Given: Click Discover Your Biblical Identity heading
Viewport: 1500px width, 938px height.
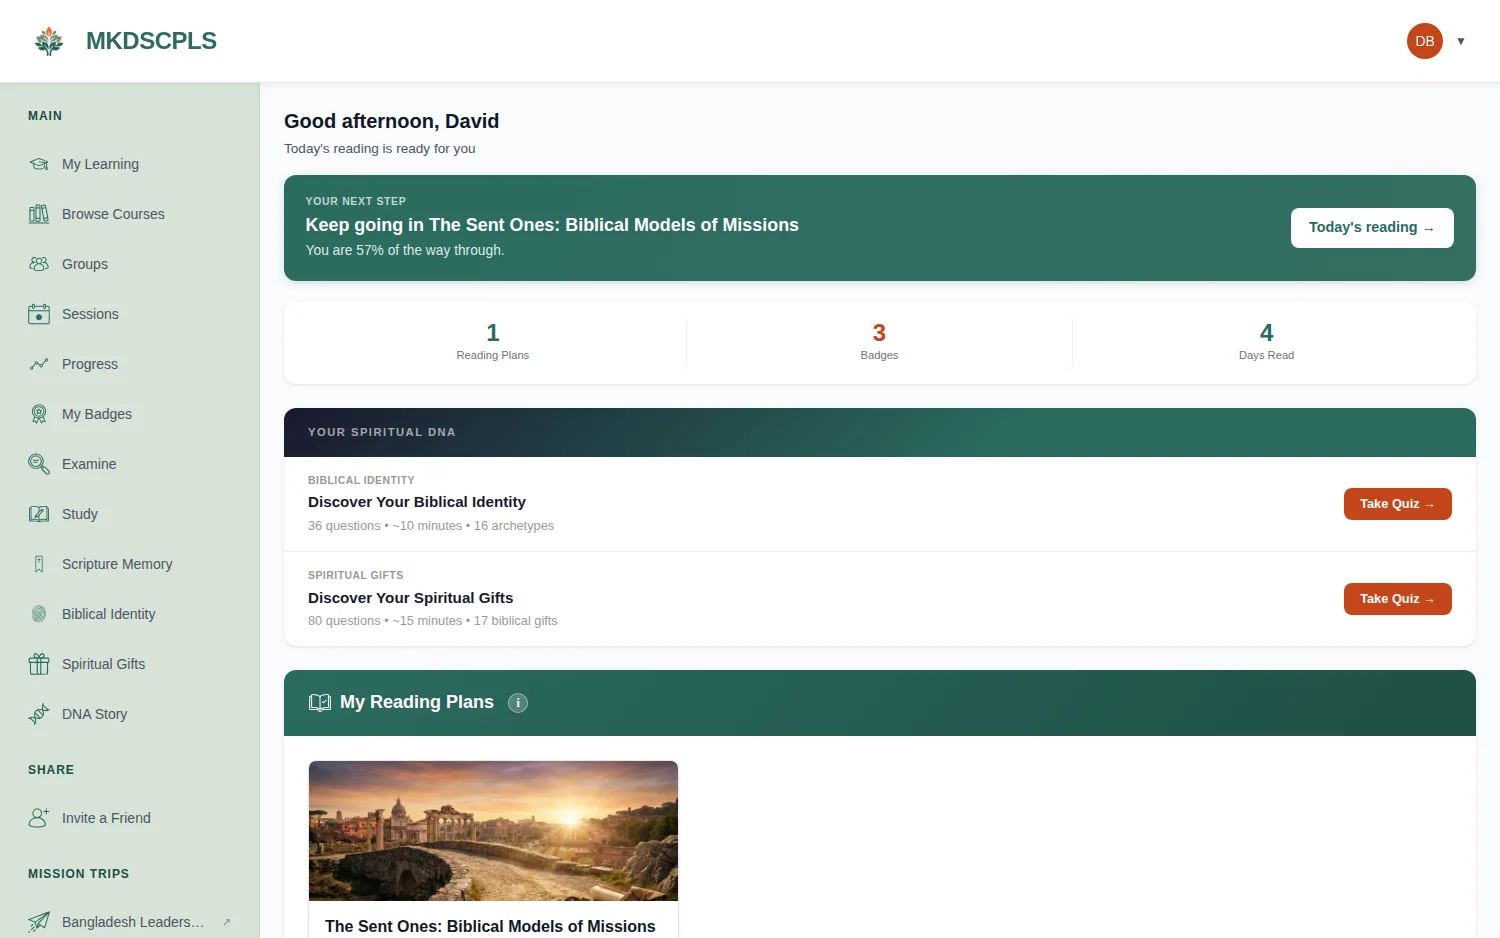Looking at the screenshot, I should click(417, 502).
